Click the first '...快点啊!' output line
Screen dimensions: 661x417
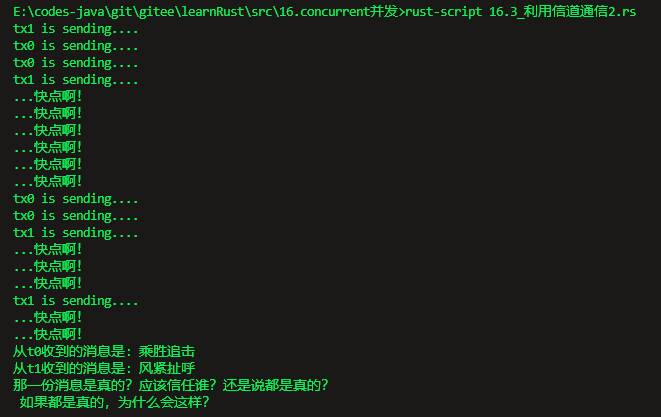point(47,97)
